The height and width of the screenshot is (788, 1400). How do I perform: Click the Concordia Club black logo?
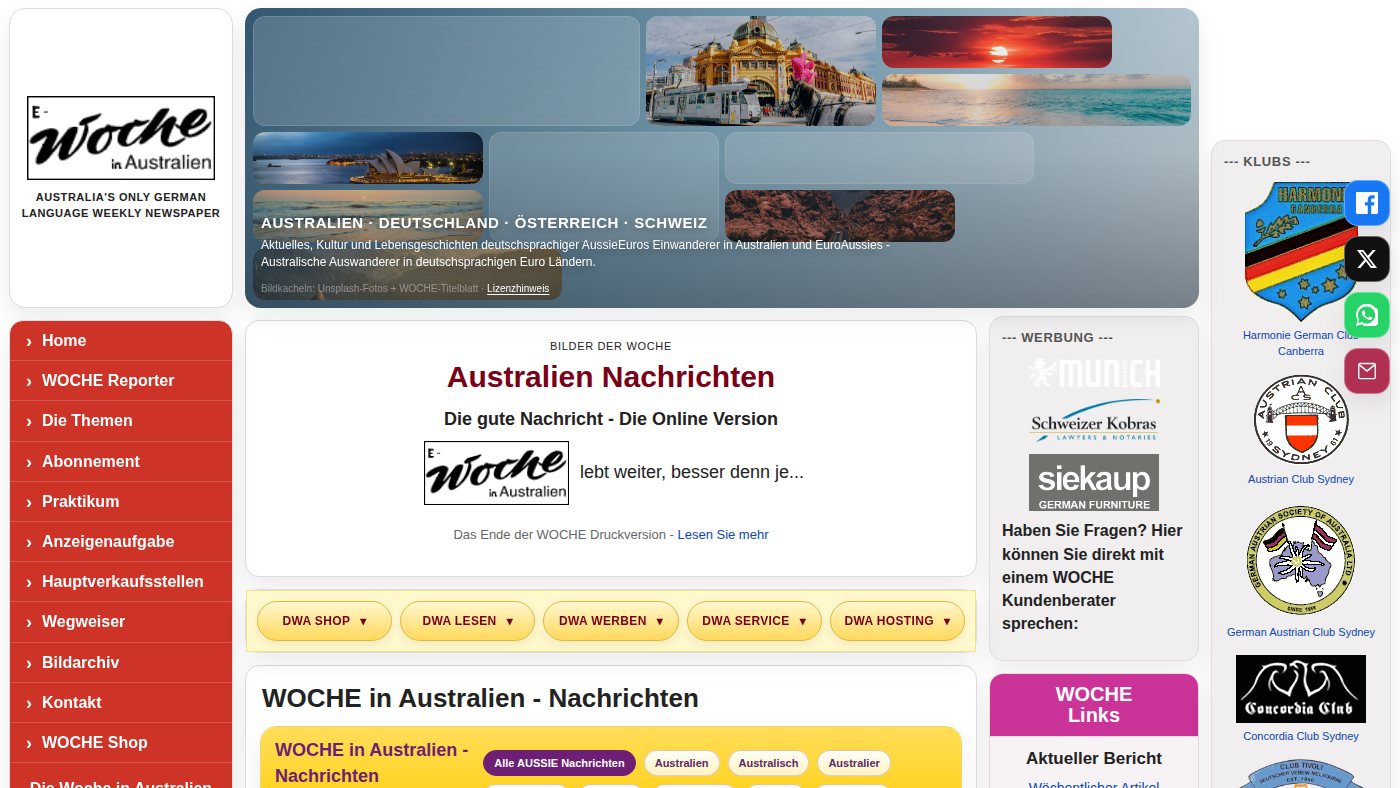point(1301,689)
